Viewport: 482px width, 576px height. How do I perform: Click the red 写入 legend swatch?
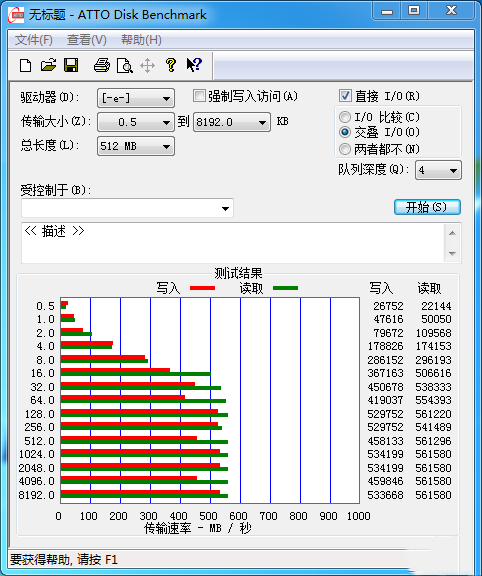(202, 288)
